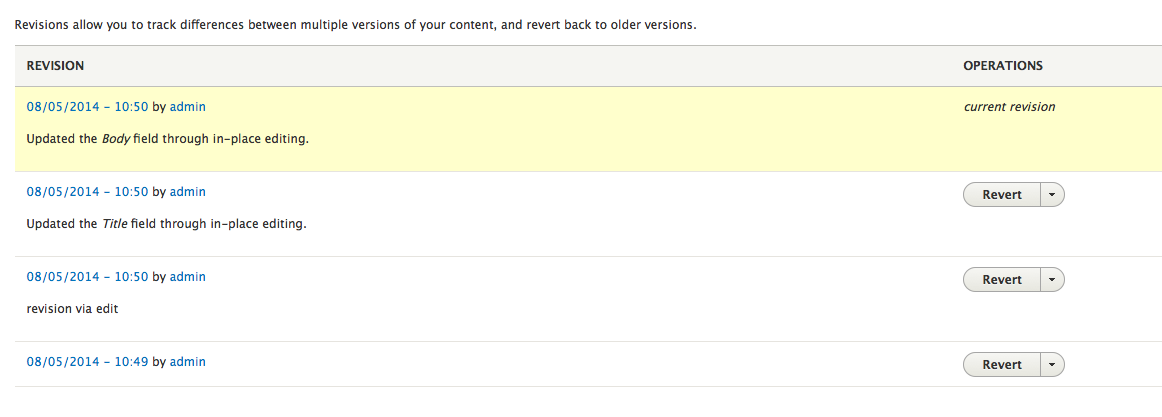Click the REVISION column header

pos(55,66)
